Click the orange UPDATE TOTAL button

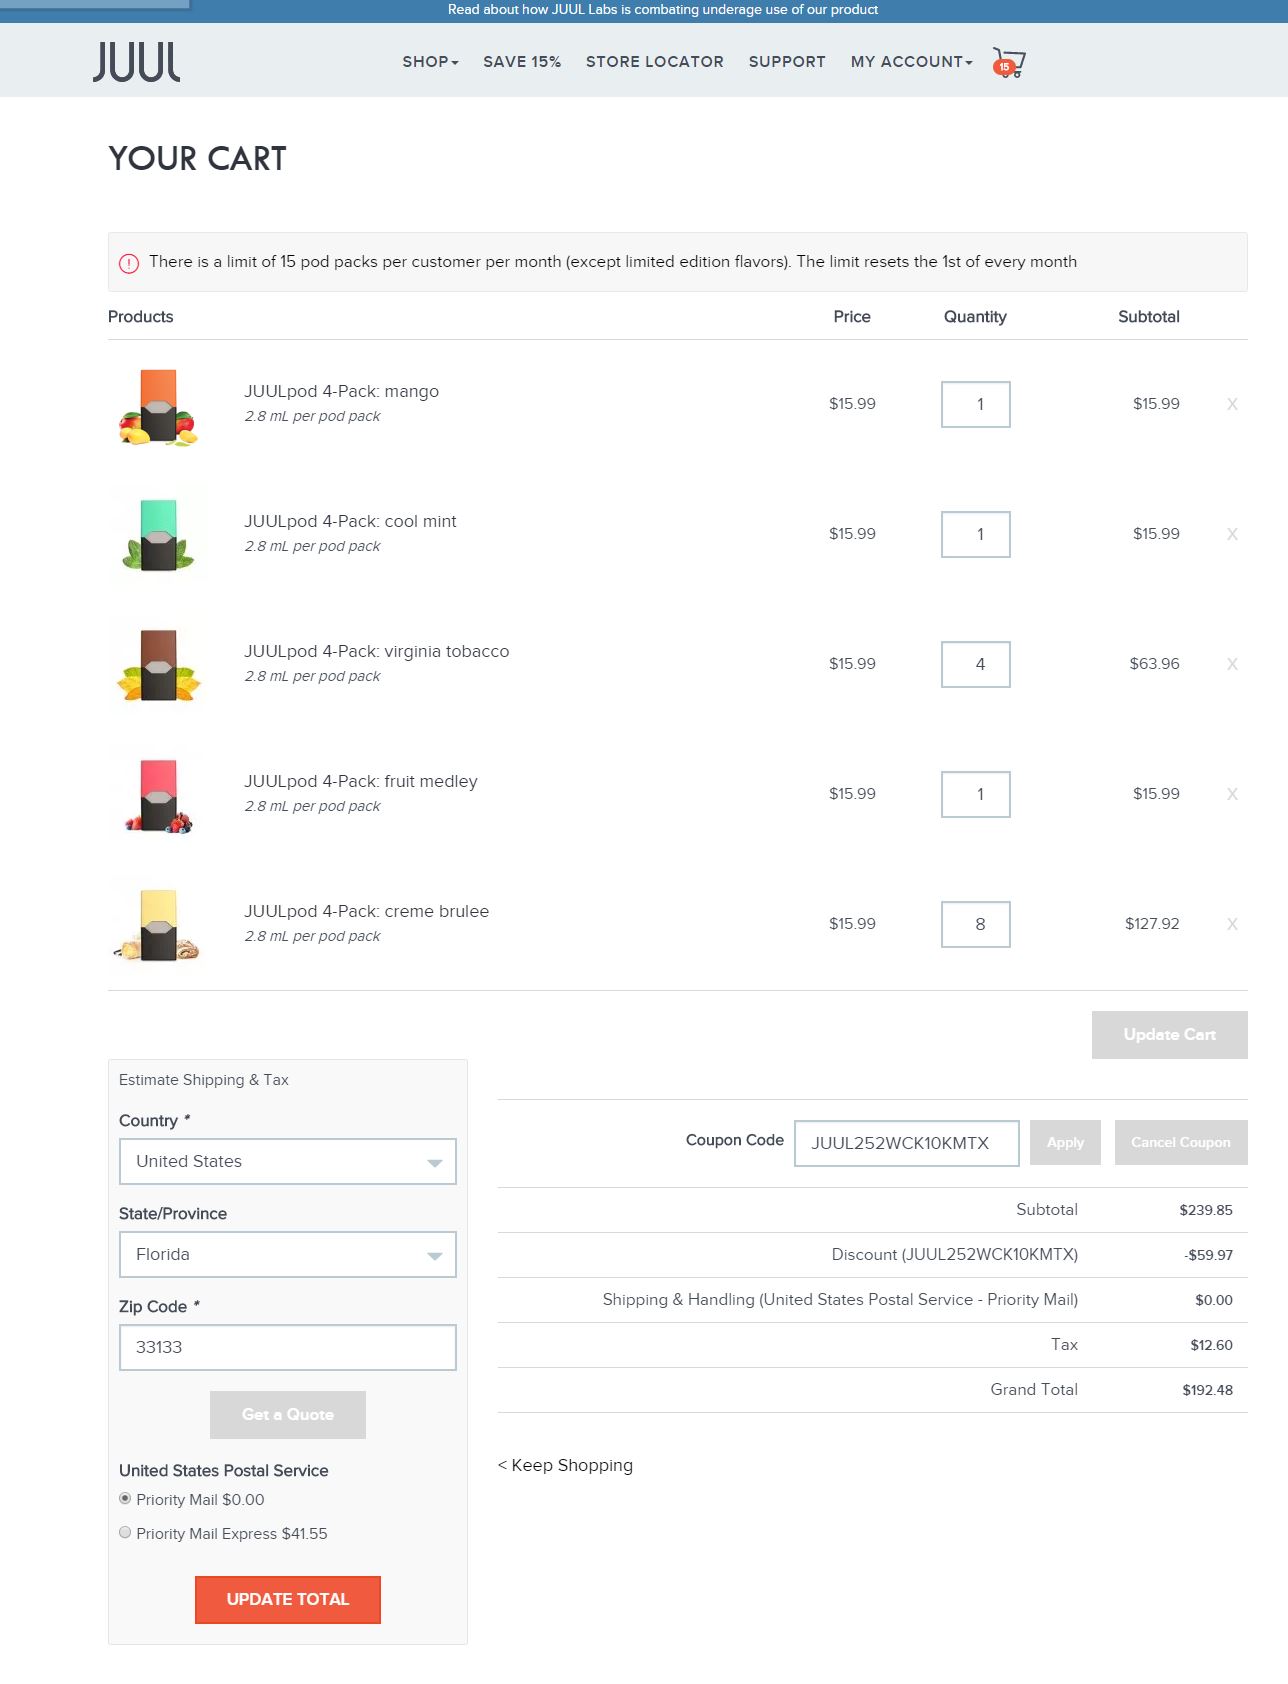click(288, 1599)
